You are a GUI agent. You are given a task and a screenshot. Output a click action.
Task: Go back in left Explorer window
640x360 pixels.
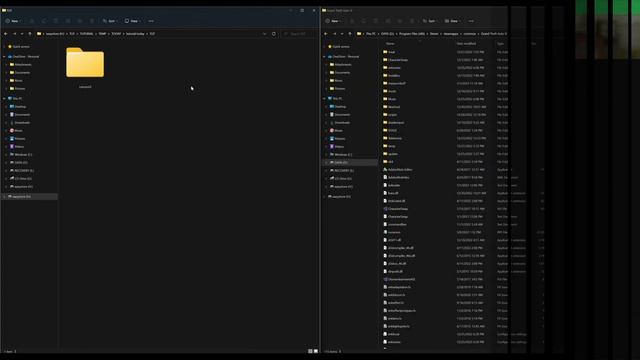pos(6,34)
